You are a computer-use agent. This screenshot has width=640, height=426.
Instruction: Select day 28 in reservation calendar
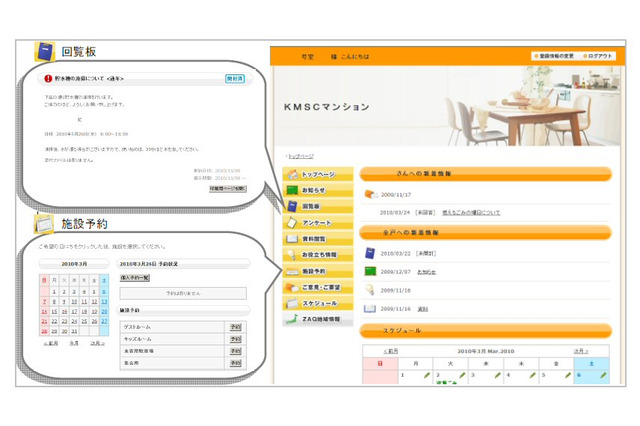click(44, 331)
